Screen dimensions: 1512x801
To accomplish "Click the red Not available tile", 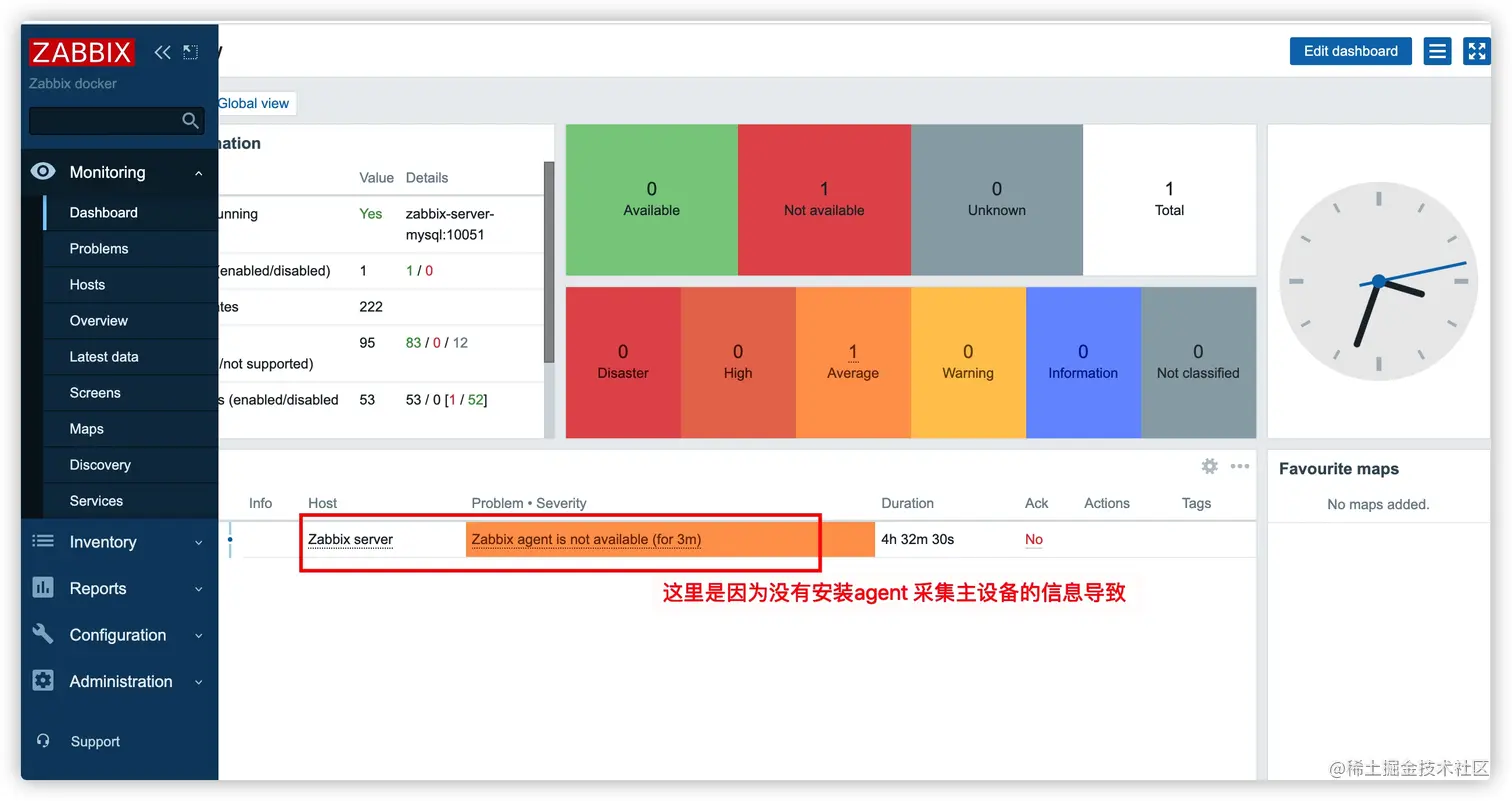I will pos(824,199).
